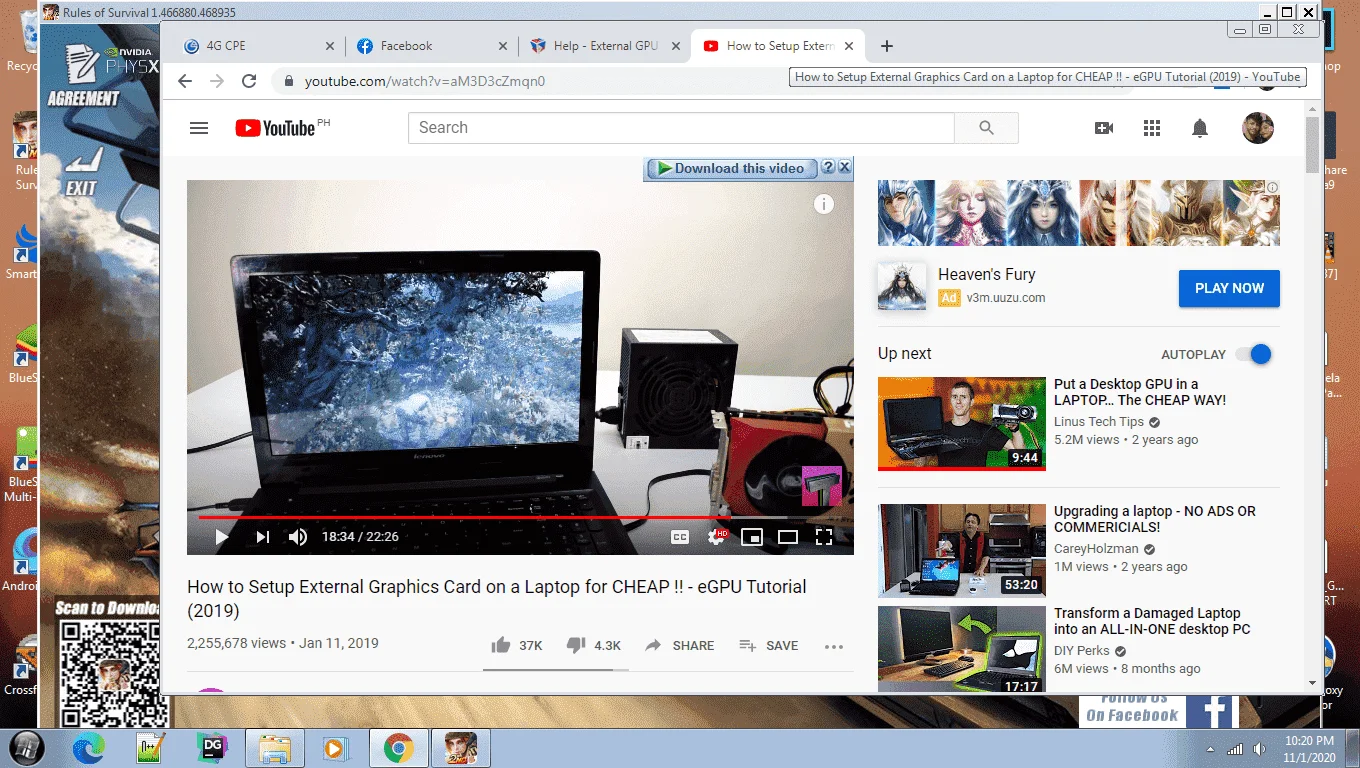This screenshot has height=768, width=1360.
Task: Close the Facebook tab
Action: 504,46
